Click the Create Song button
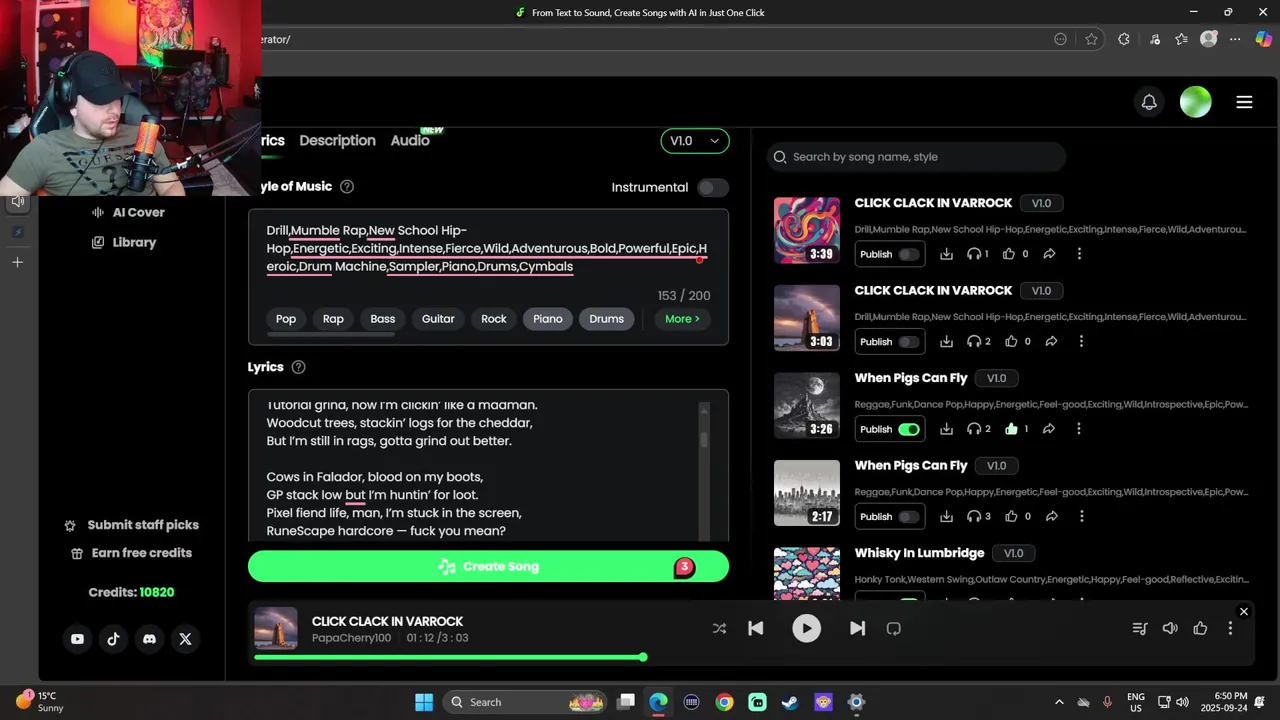The image size is (1280, 720). coord(488,566)
